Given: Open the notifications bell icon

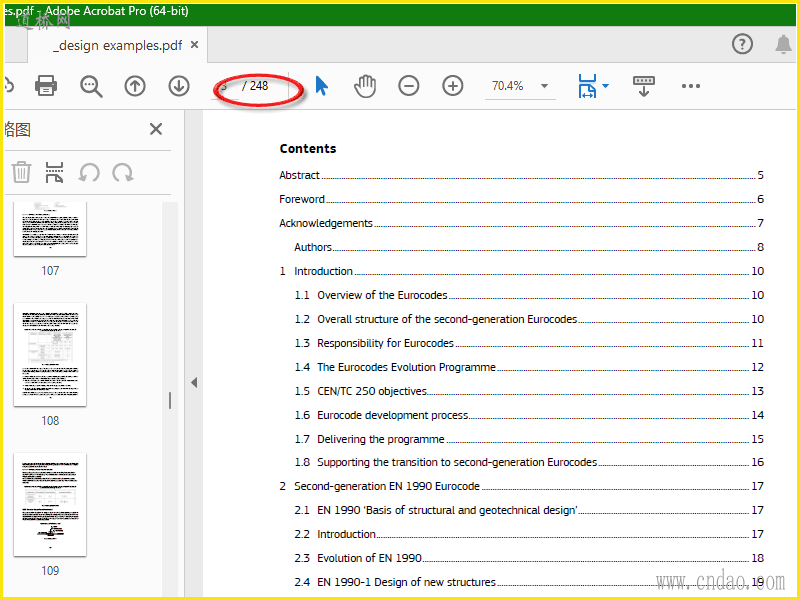Looking at the screenshot, I should coord(783,44).
